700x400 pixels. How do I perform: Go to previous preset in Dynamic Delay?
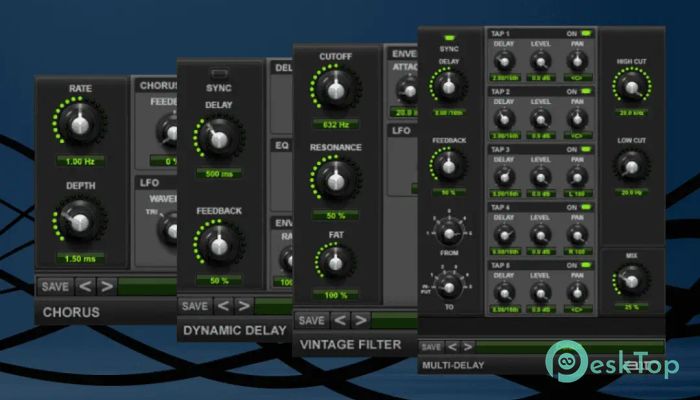[x=224, y=306]
